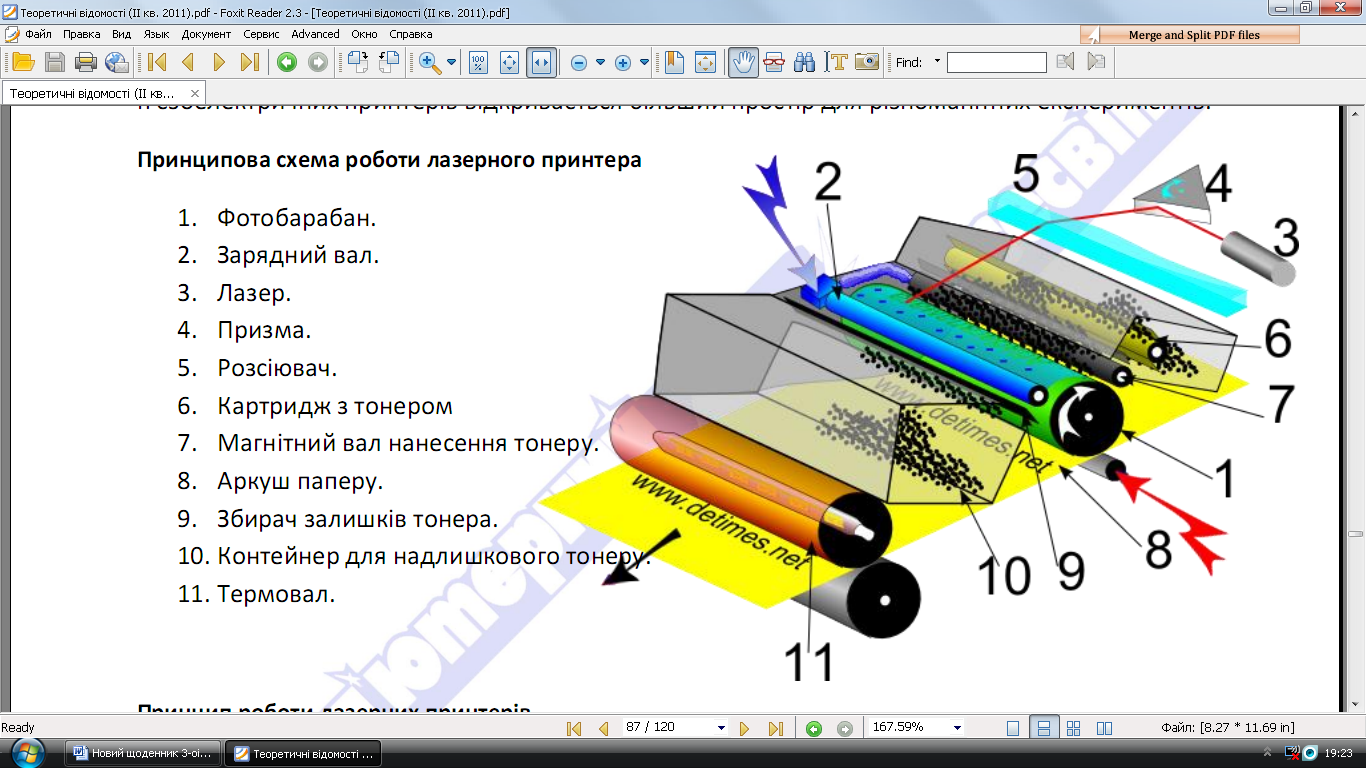Open the 167.59% zoom level dropdown
This screenshot has height=768, width=1366.
957,728
